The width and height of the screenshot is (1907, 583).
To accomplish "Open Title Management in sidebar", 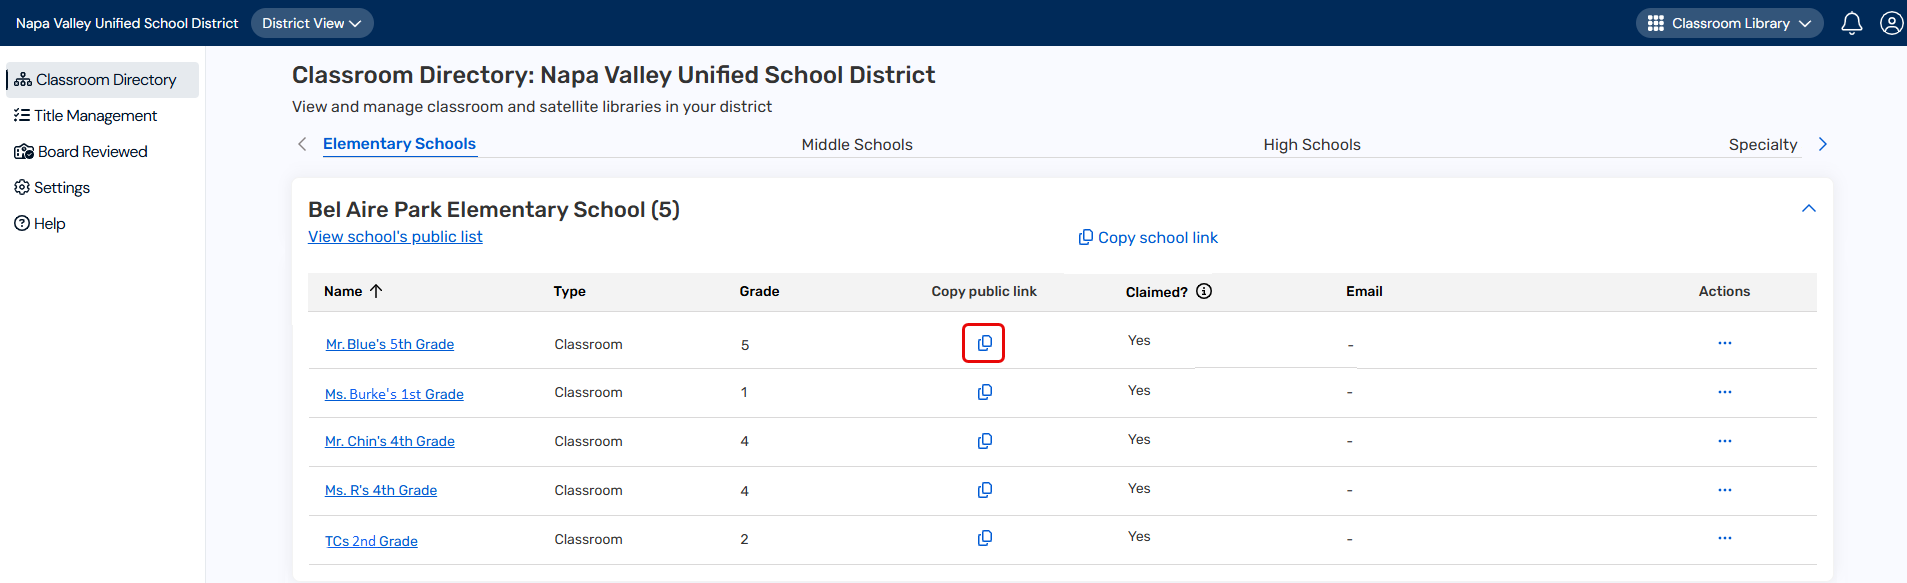I will (x=95, y=116).
